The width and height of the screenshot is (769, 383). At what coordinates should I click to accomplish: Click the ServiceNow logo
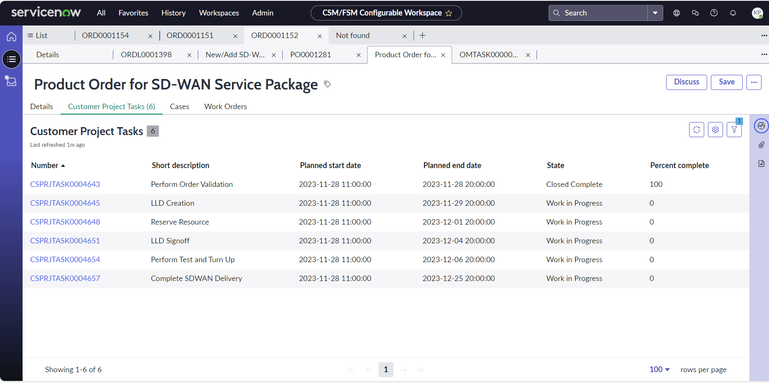(46, 12)
